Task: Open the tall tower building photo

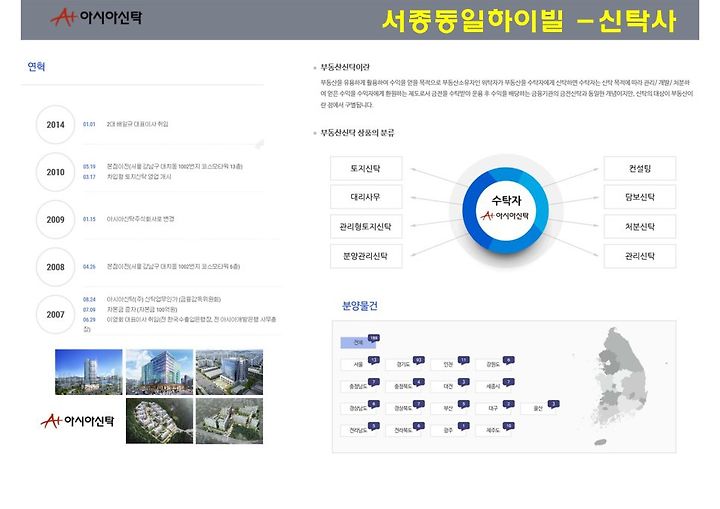Action: [x=89, y=372]
